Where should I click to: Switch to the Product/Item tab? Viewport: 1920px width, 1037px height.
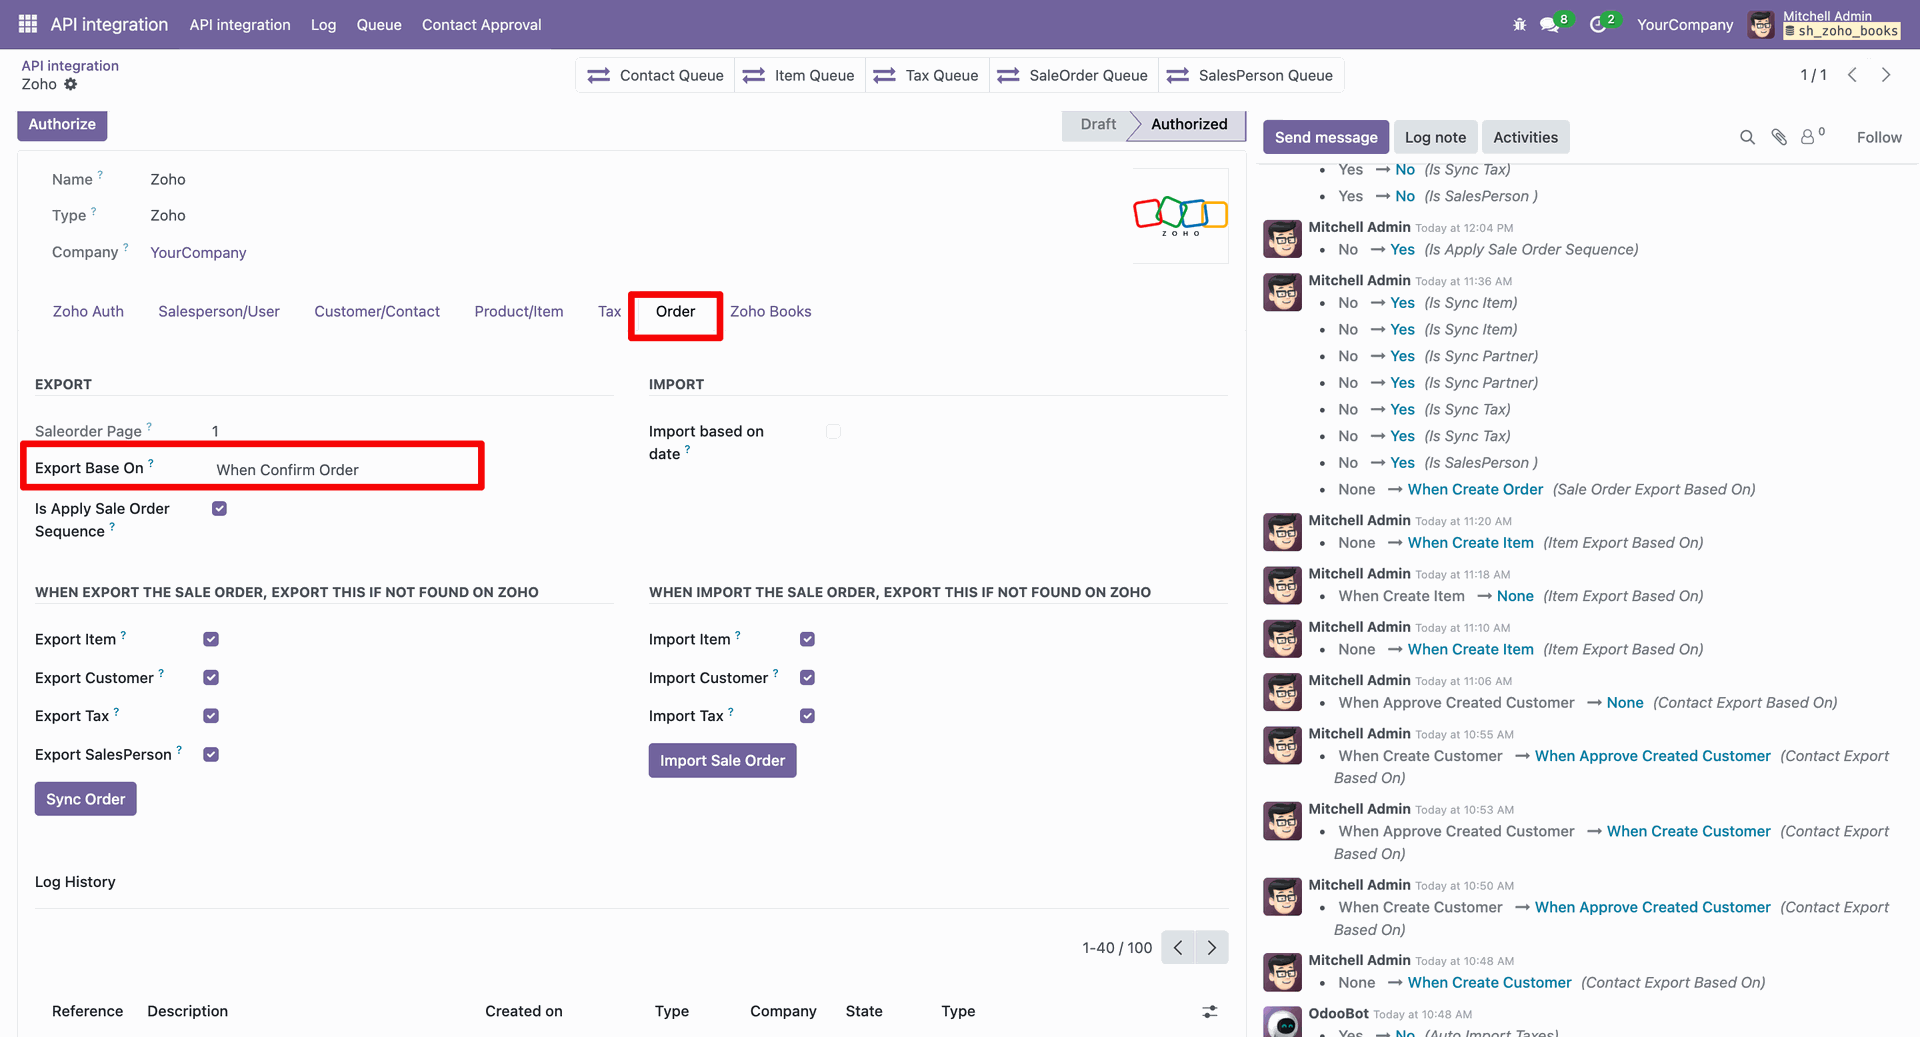point(519,311)
